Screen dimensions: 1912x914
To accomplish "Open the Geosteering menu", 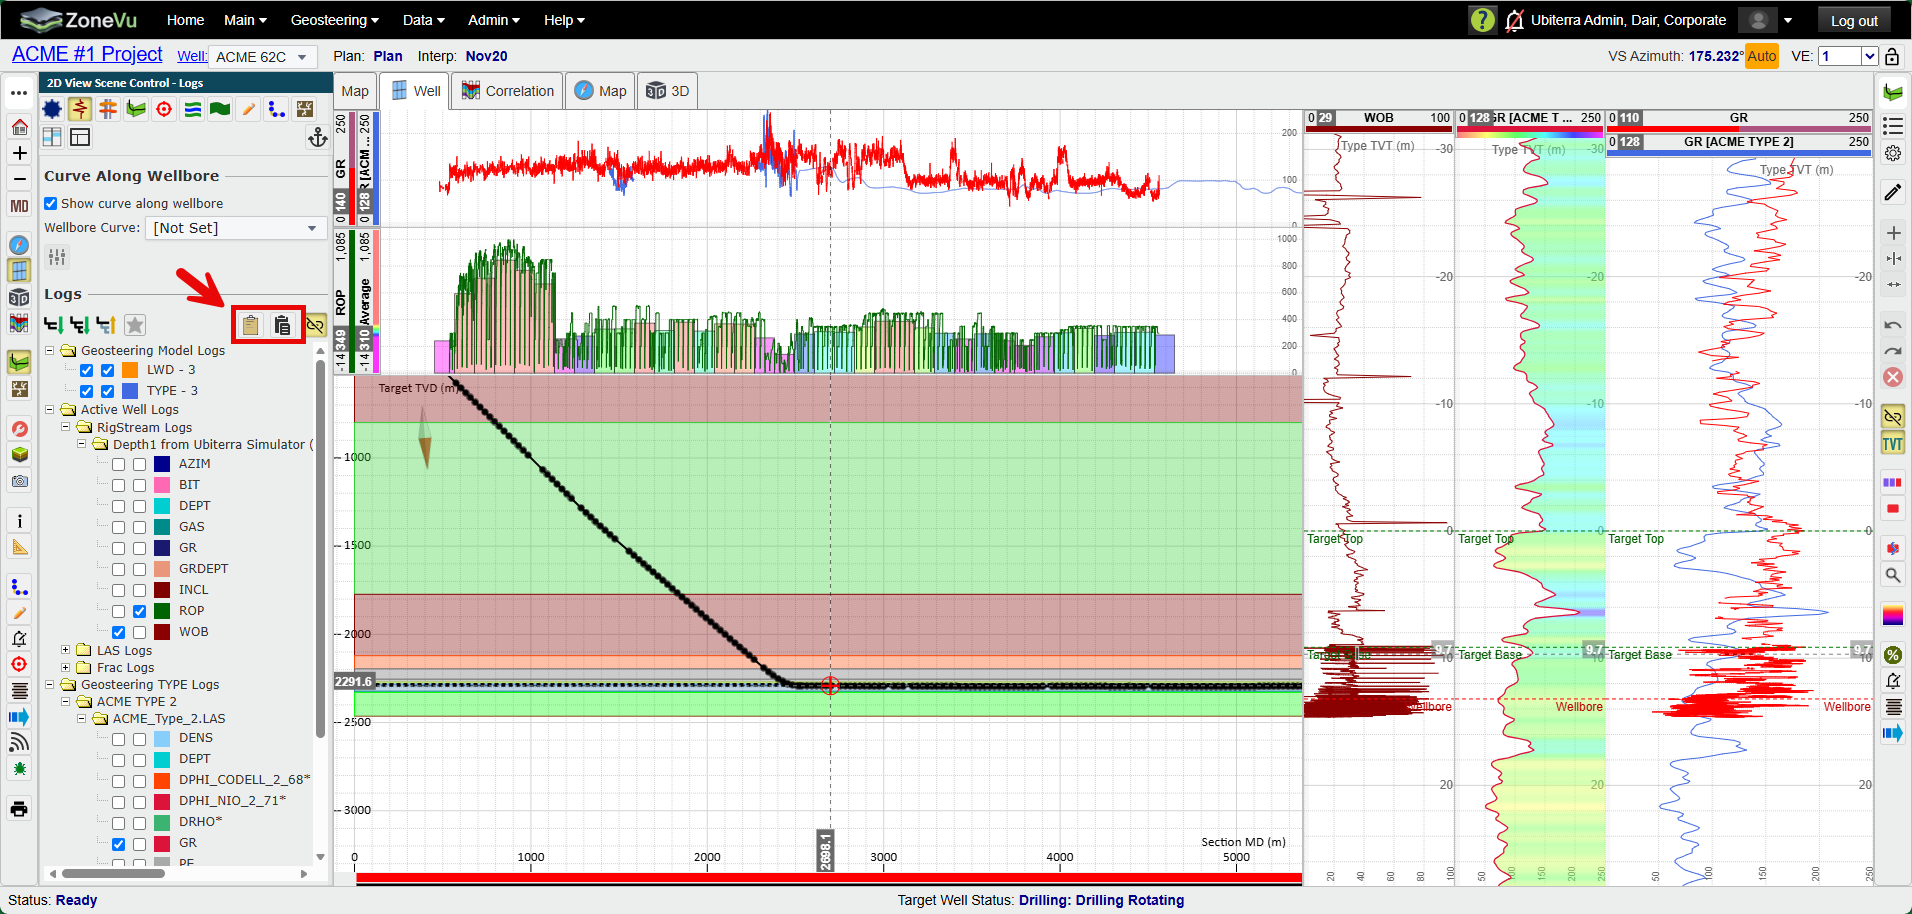I will pyautogui.click(x=334, y=20).
